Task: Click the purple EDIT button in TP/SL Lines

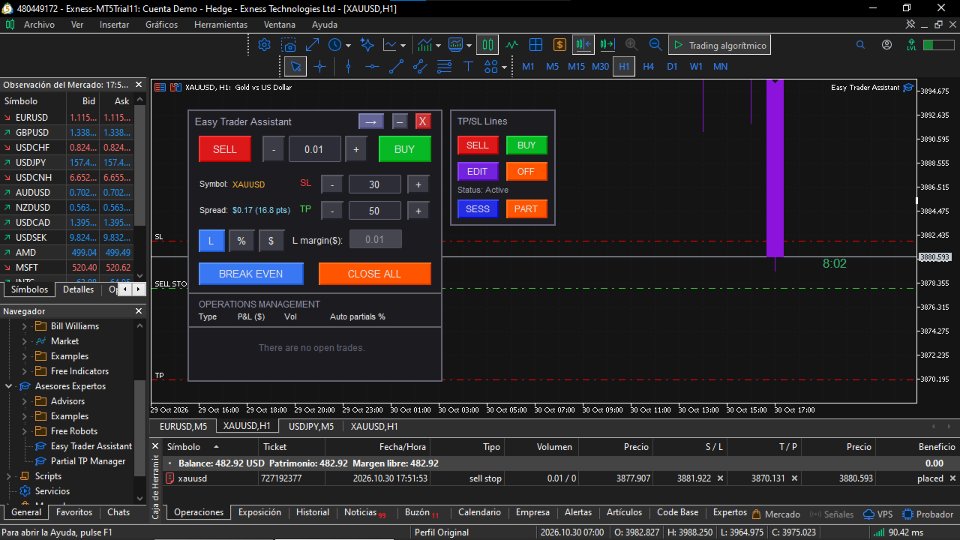Action: click(x=478, y=171)
